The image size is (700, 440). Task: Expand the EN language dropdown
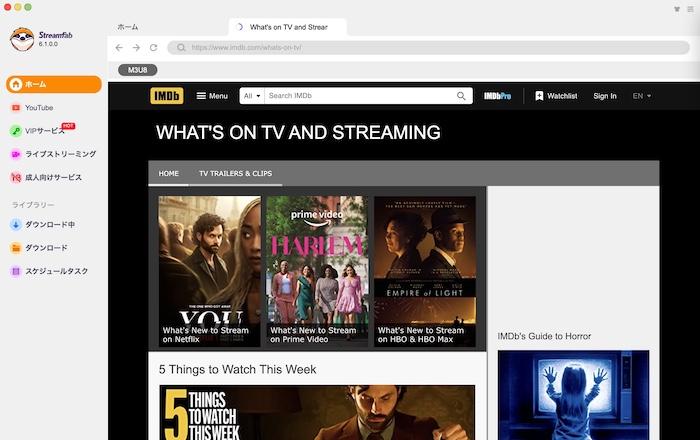(642, 96)
